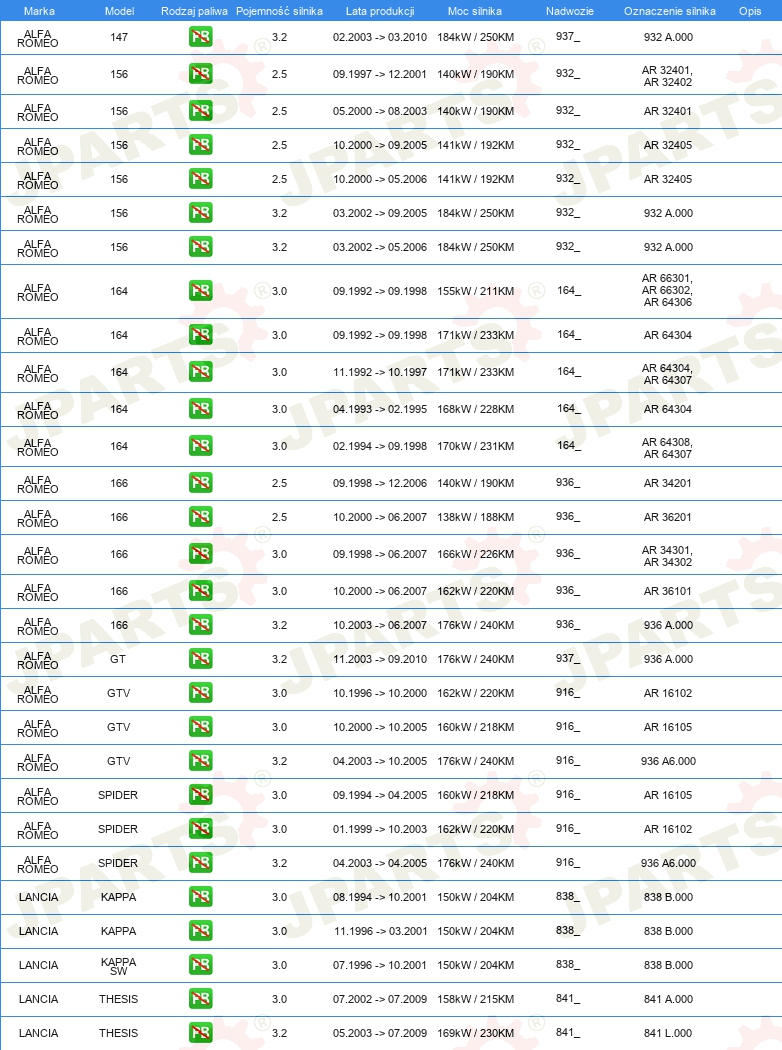The width and height of the screenshot is (782, 1050).
Task: Click the fuel icon in the 164 168kW / 228KM row
Action: tap(200, 408)
